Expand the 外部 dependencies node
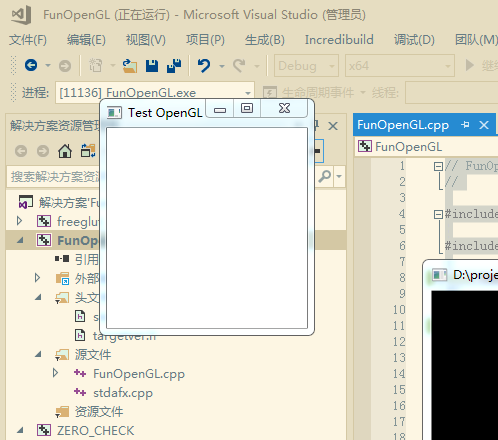This screenshot has height=440, width=498. [x=37, y=278]
